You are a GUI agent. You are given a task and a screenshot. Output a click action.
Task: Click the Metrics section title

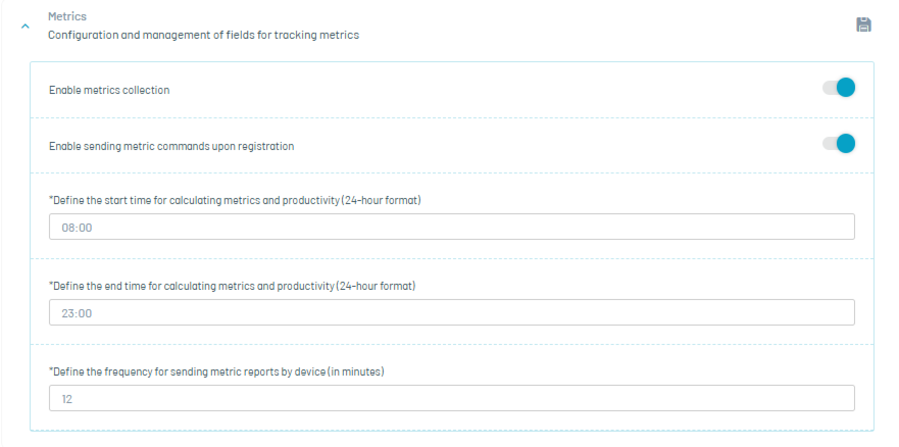click(x=67, y=16)
